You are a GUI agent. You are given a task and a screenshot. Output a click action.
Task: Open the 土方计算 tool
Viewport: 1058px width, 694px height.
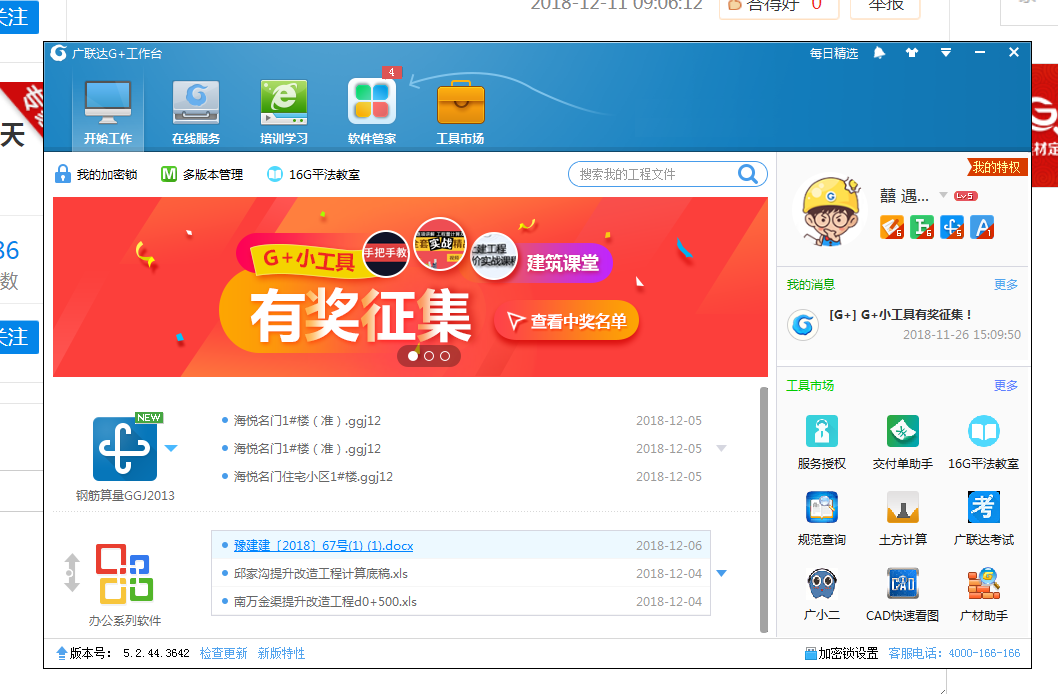(903, 519)
